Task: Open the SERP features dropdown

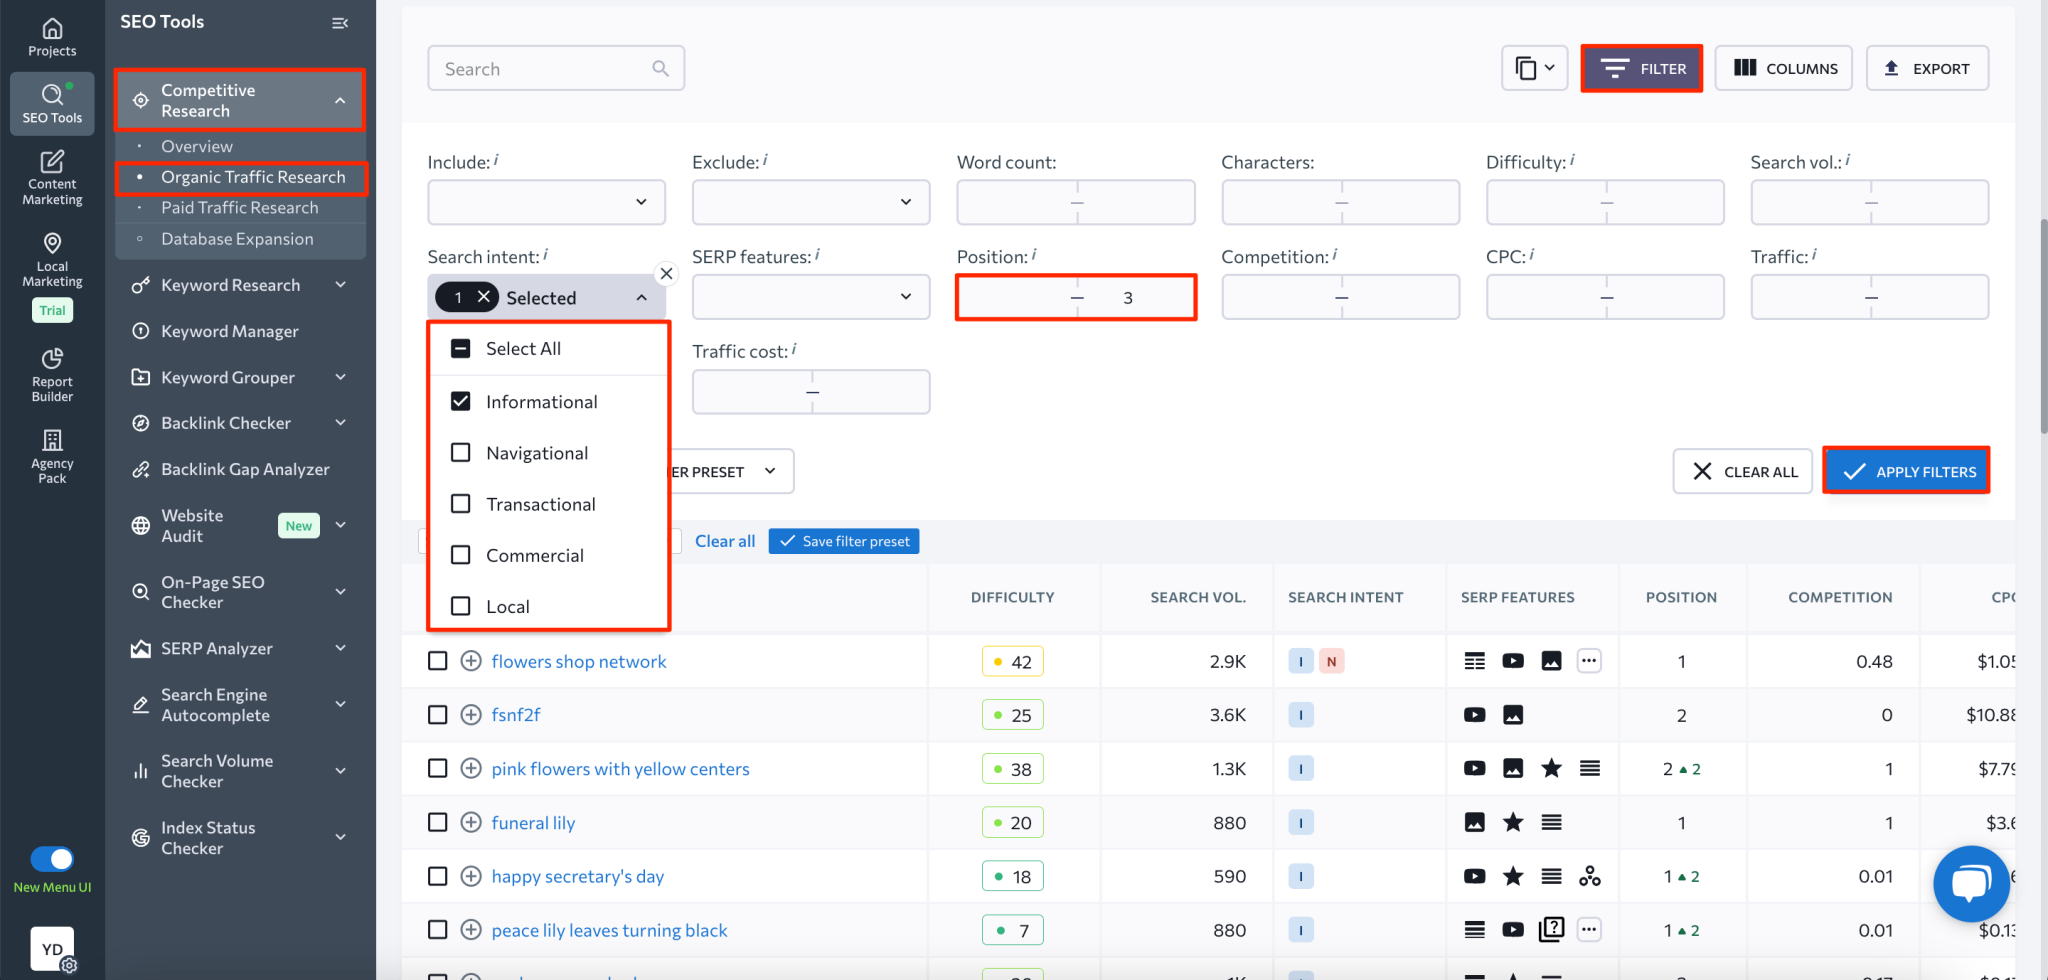Action: click(x=810, y=296)
